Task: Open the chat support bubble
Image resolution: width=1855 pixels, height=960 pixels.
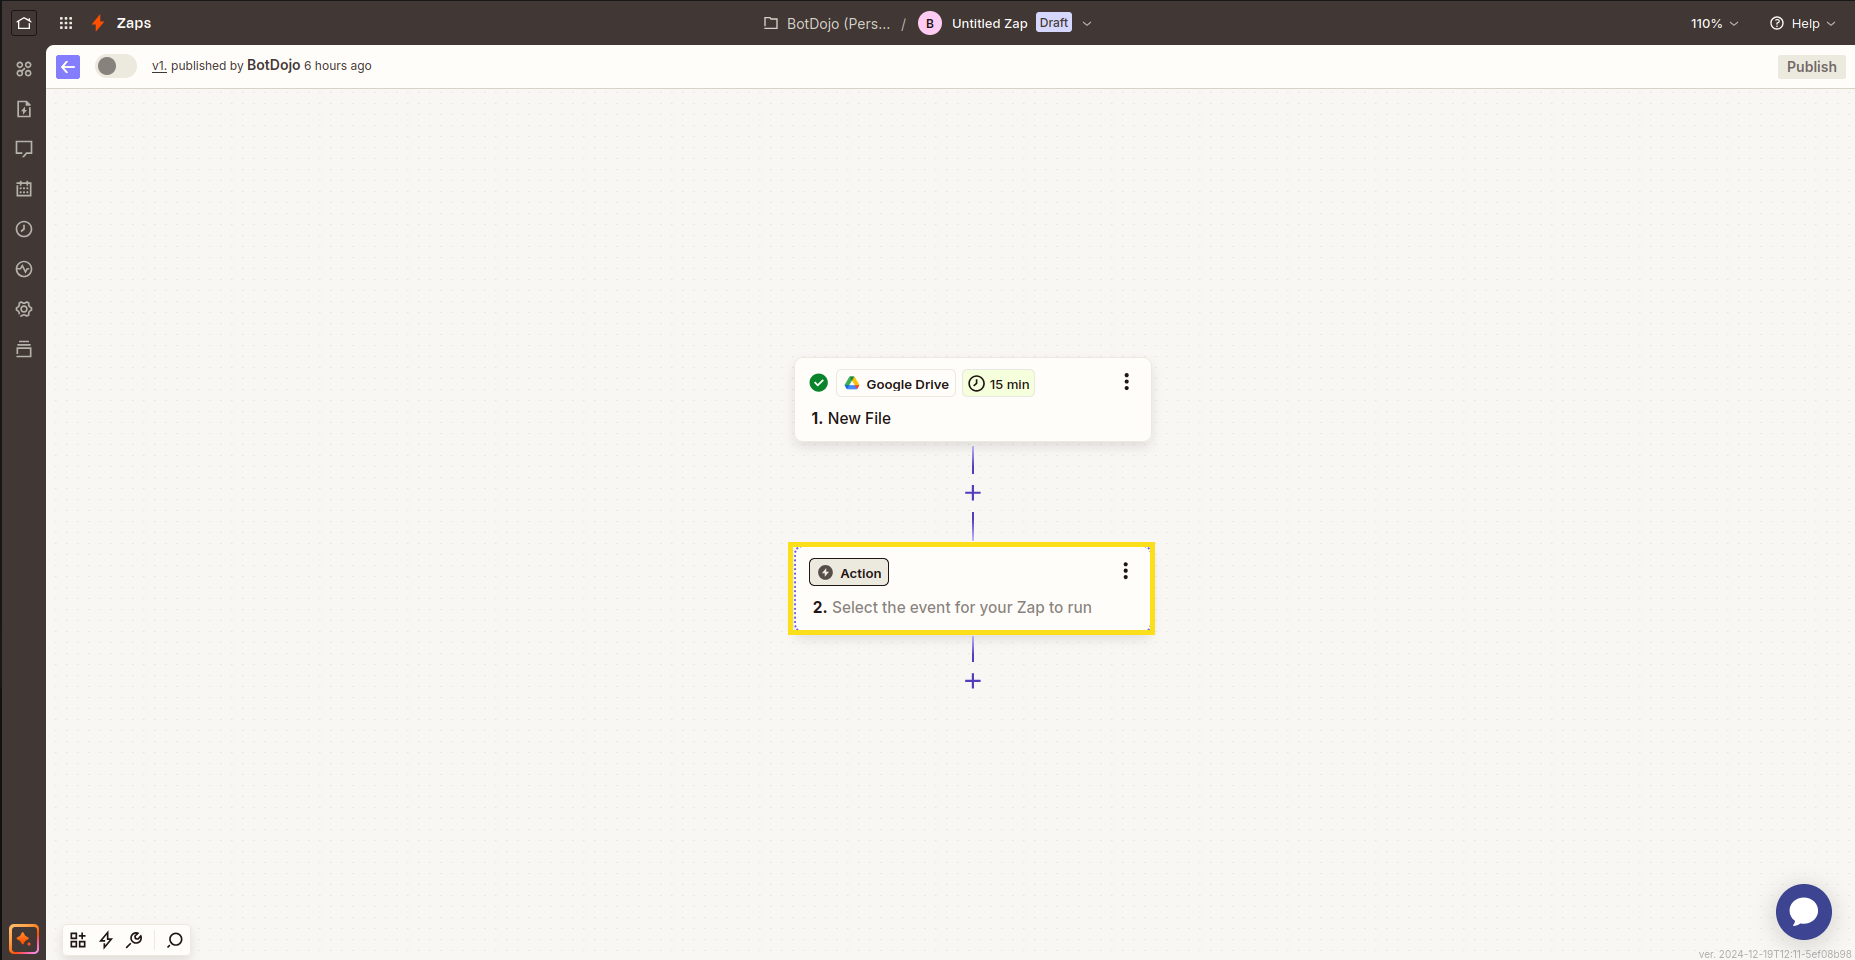Action: tap(1803, 911)
